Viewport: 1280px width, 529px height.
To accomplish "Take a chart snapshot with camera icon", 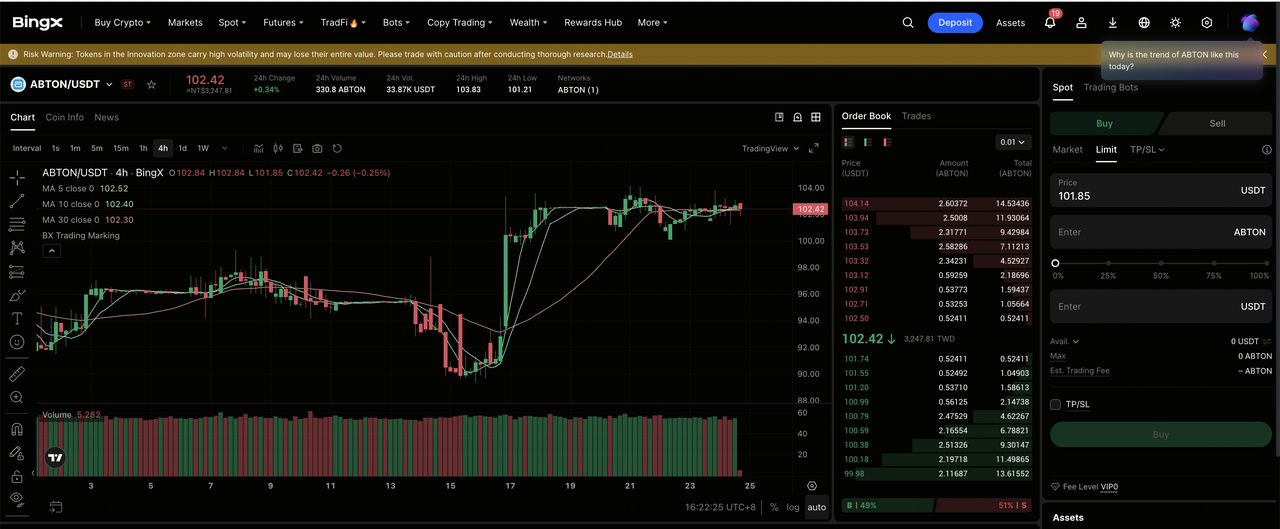I will 317,148.
